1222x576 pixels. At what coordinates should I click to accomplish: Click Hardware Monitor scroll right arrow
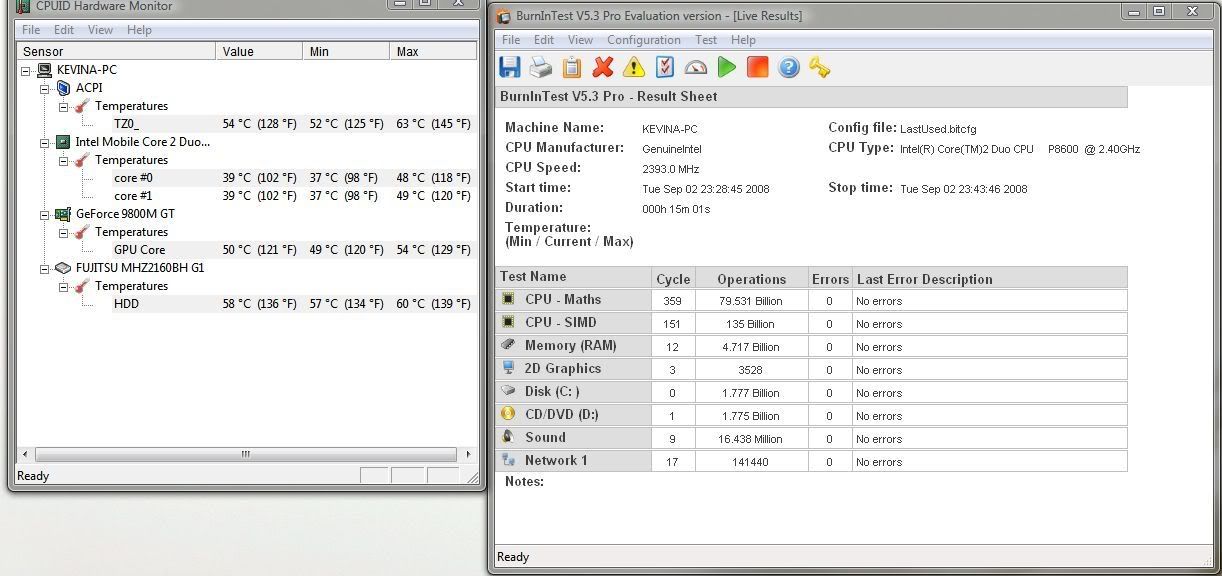coord(468,454)
